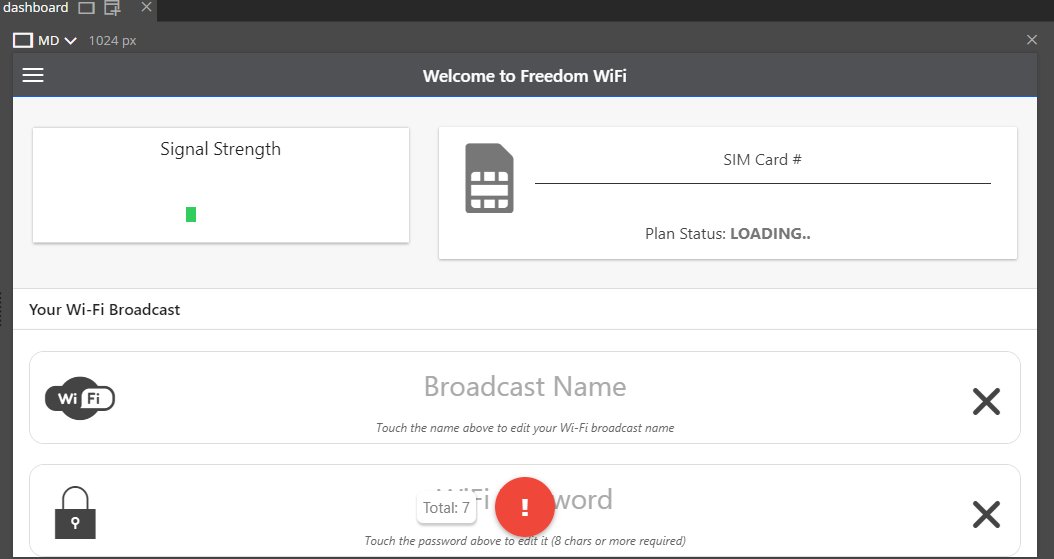Open the MD breakpoint dropdown
1054x559 pixels.
[x=57, y=40]
